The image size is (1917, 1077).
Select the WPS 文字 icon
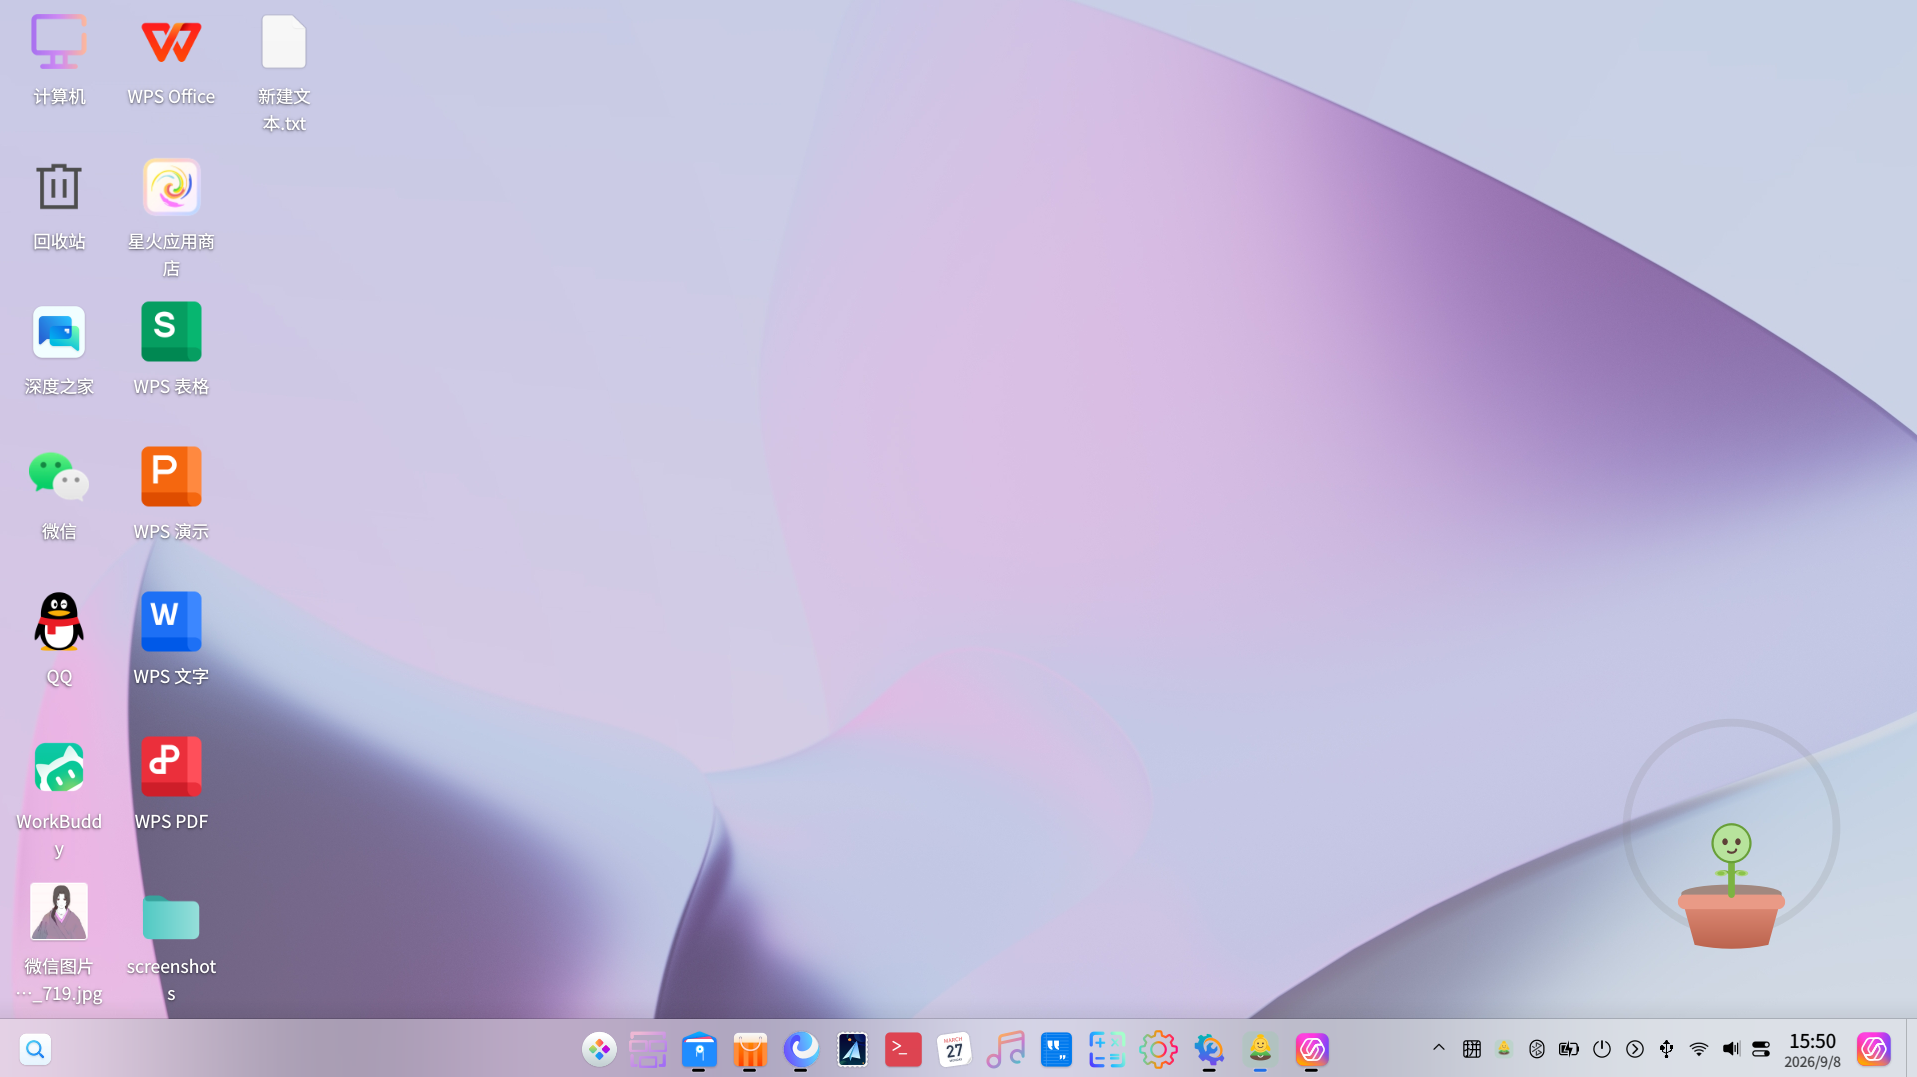[171, 640]
